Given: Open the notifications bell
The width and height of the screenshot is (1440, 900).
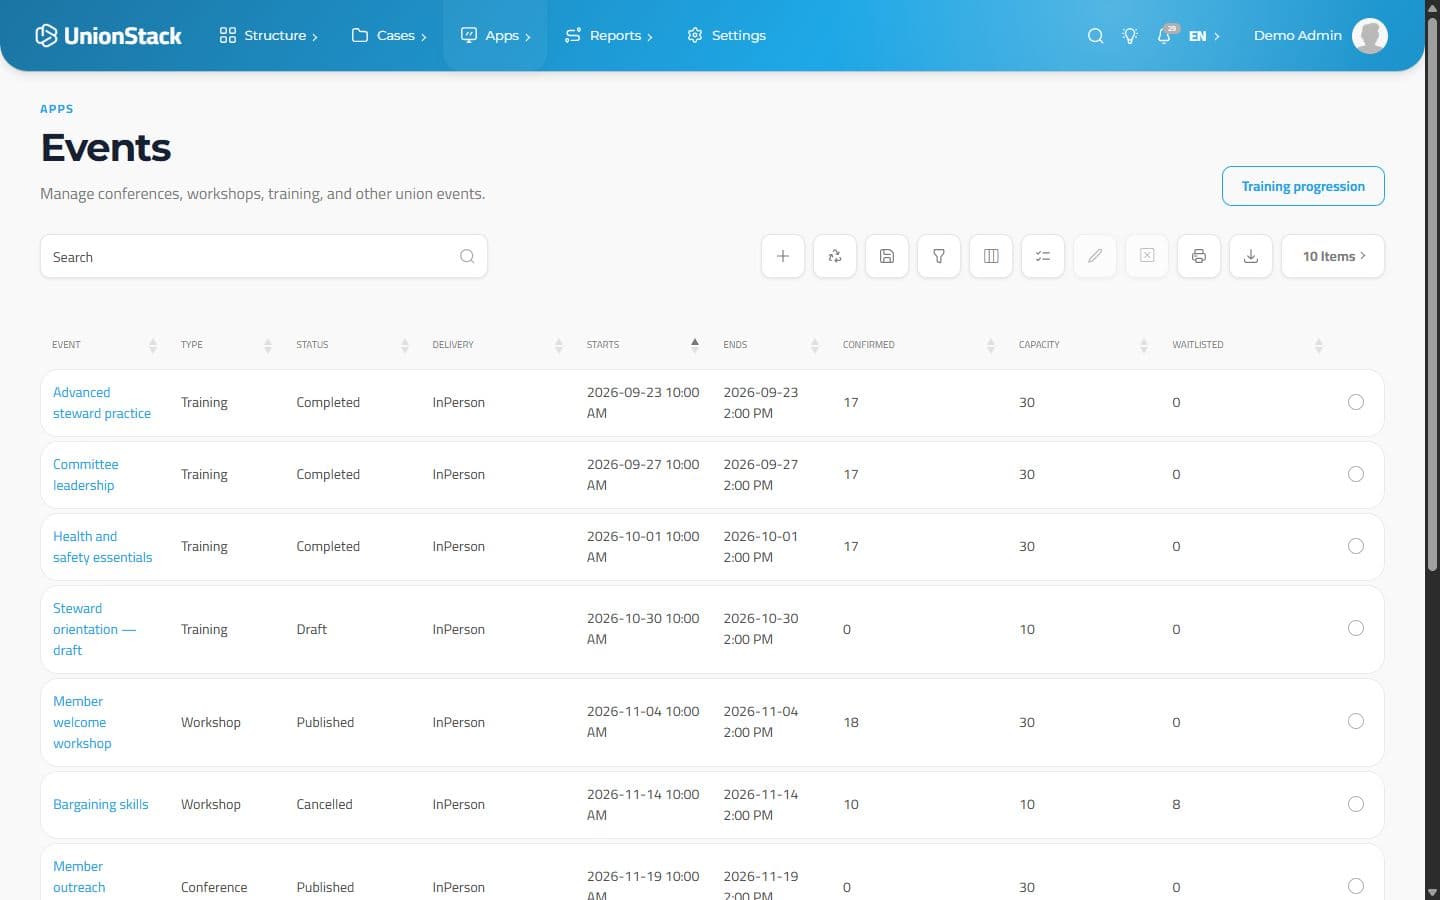Looking at the screenshot, I should click(x=1165, y=35).
